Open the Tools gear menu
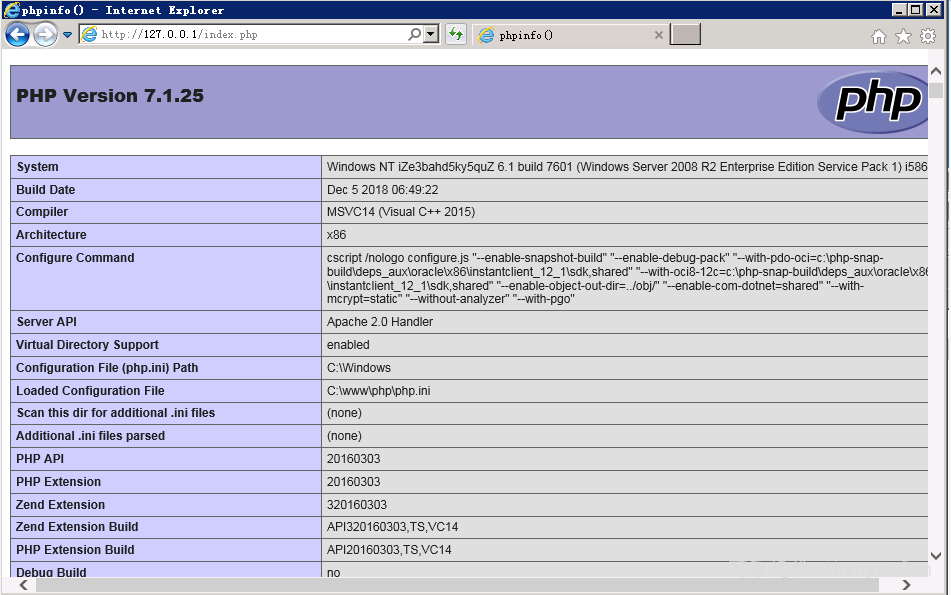Viewport: 951px width, 595px height. (928, 36)
